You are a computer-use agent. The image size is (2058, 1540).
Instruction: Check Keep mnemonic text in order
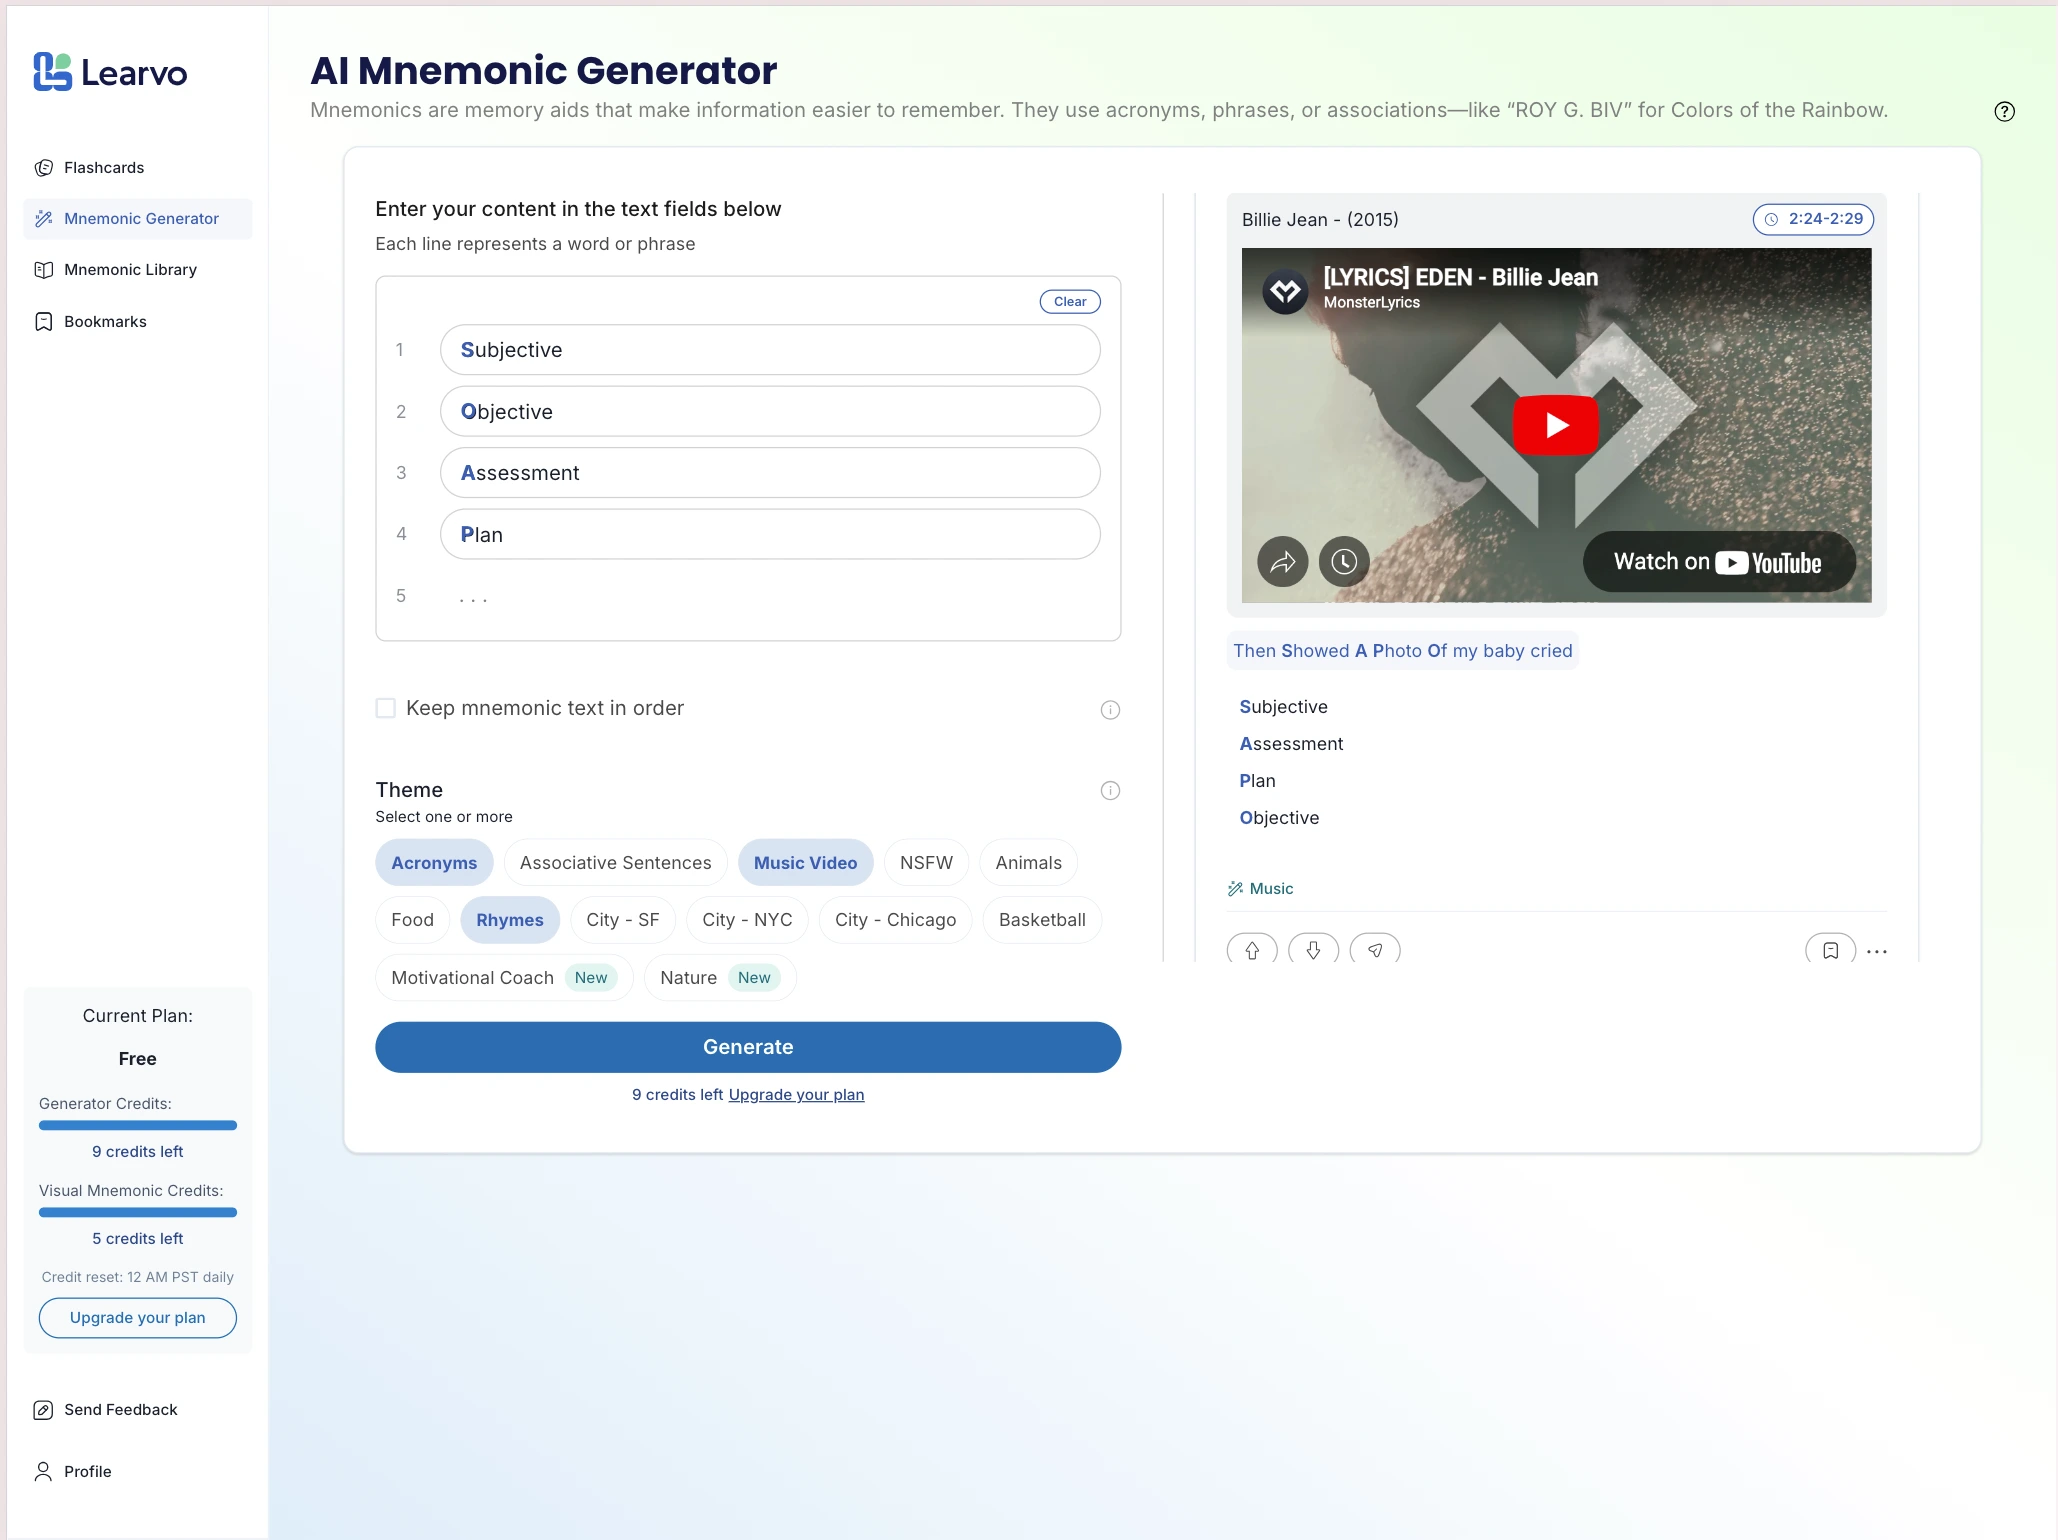click(x=386, y=708)
